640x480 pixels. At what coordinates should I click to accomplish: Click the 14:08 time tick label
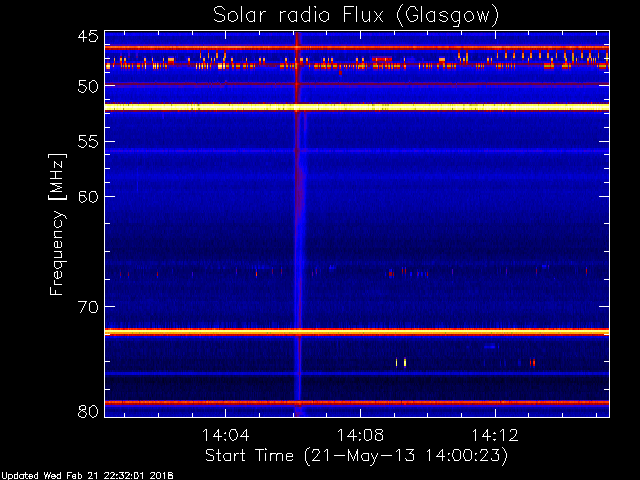click(x=360, y=435)
